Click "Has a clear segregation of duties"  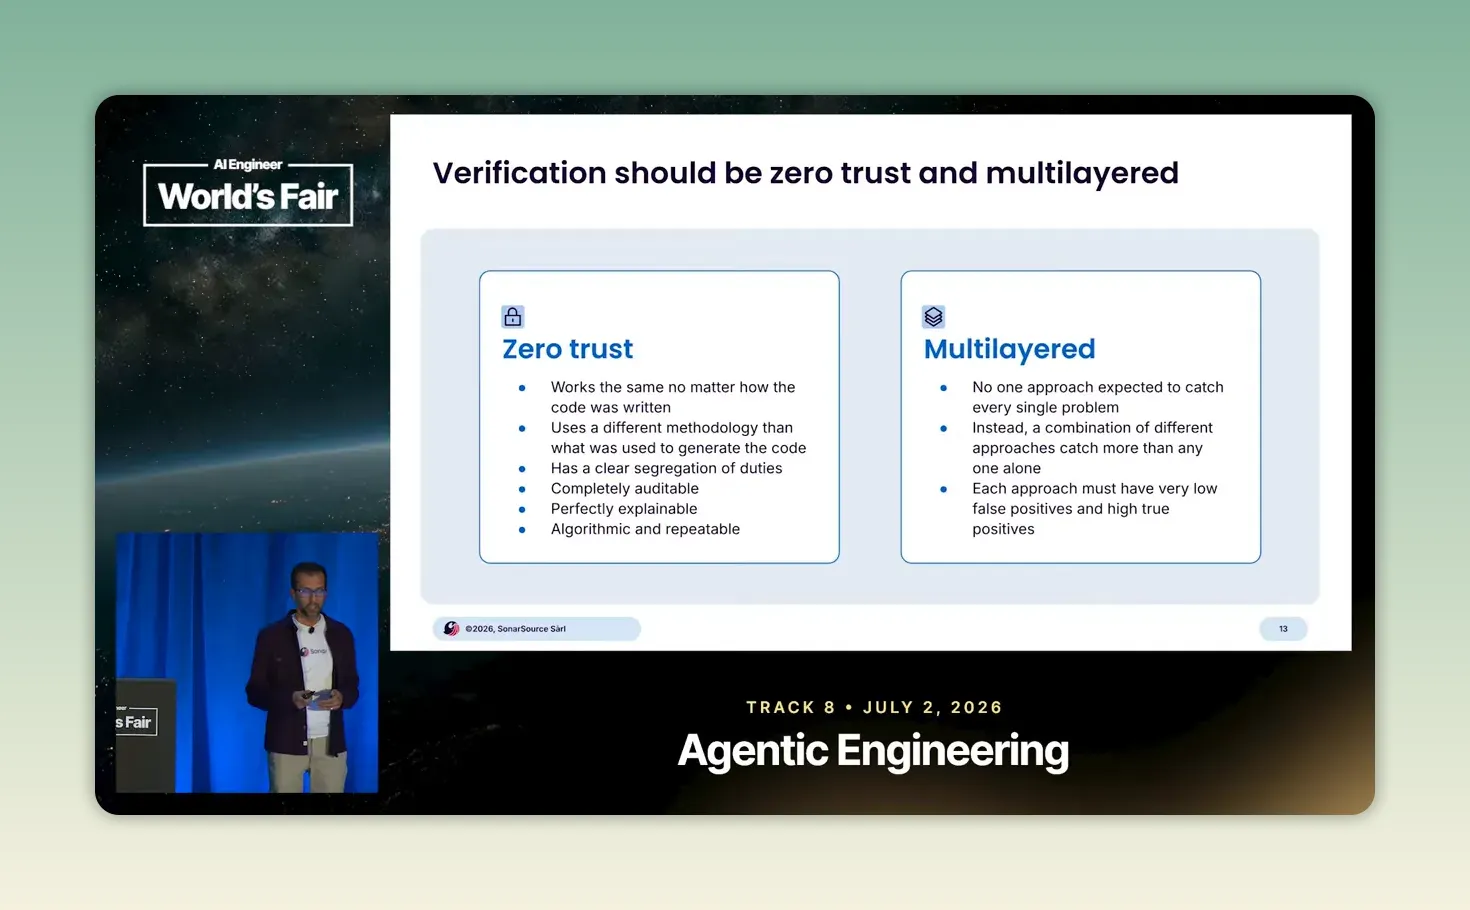click(x=666, y=468)
